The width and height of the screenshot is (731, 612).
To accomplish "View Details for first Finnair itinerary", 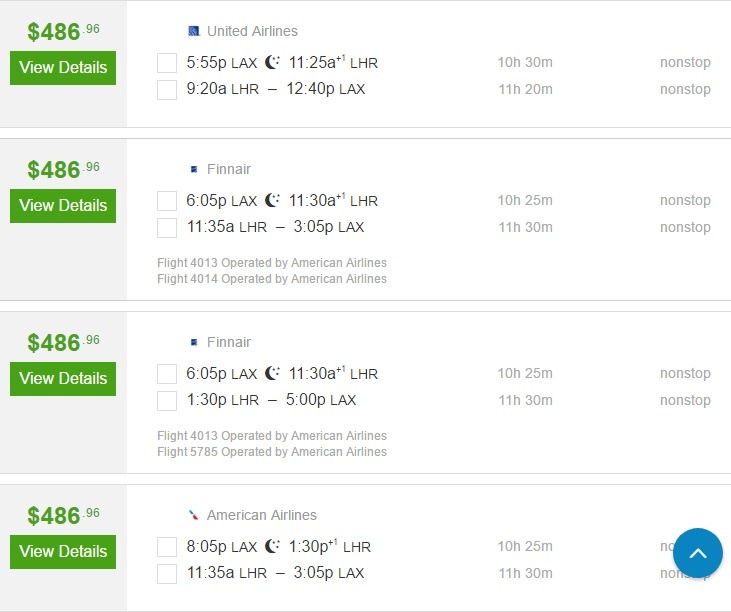I will pos(63,206).
